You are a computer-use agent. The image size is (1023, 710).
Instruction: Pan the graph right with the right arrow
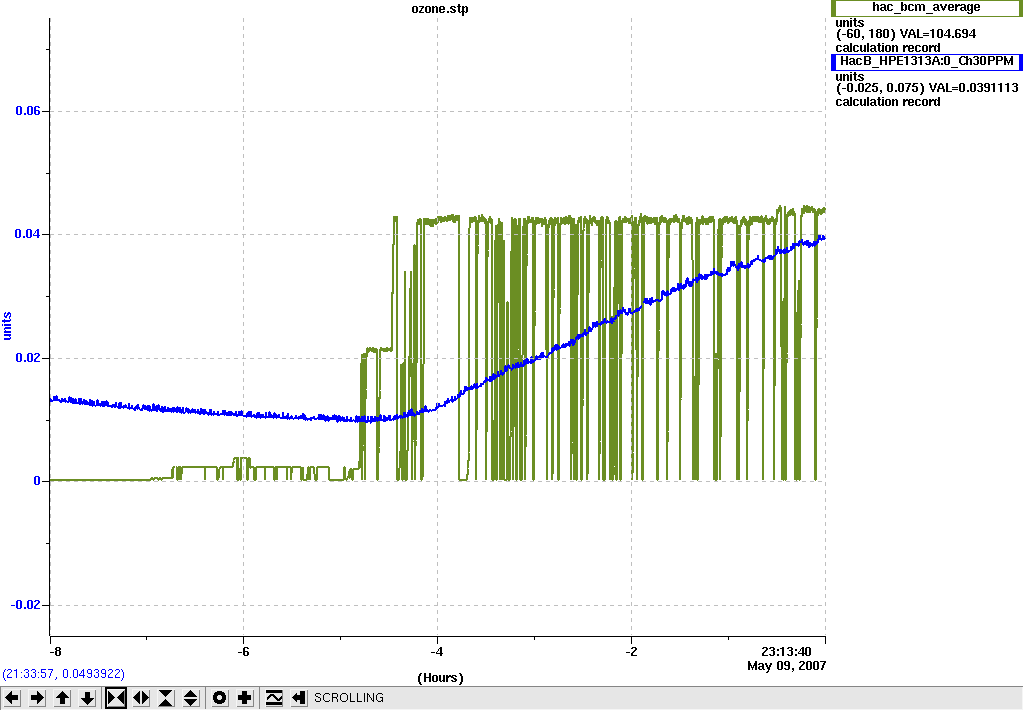point(37,698)
